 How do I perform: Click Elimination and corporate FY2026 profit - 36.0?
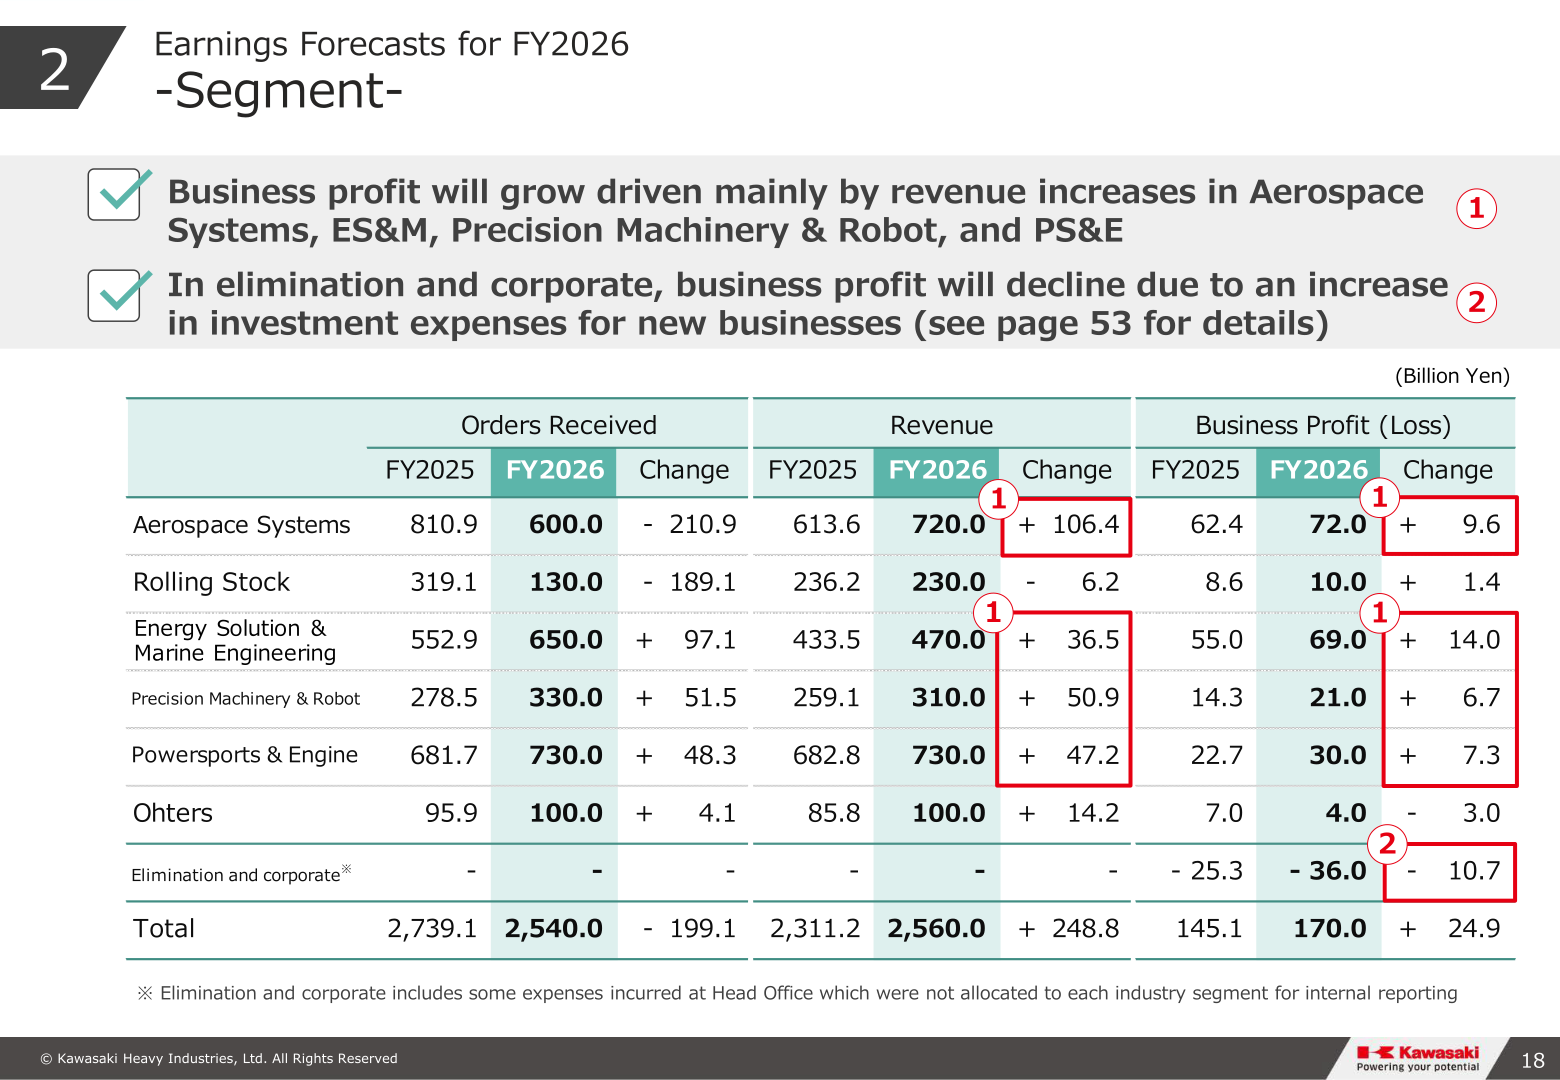pyautogui.click(x=1328, y=871)
